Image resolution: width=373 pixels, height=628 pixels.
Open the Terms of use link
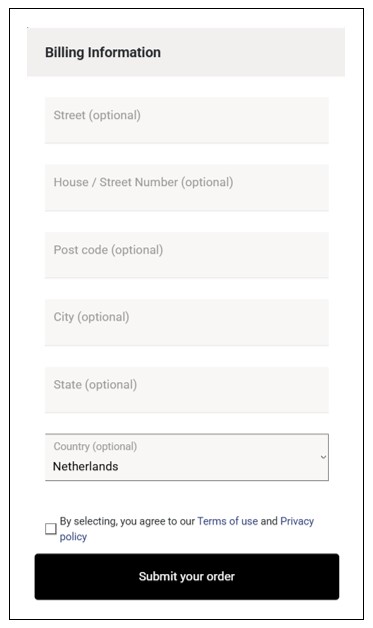228,521
